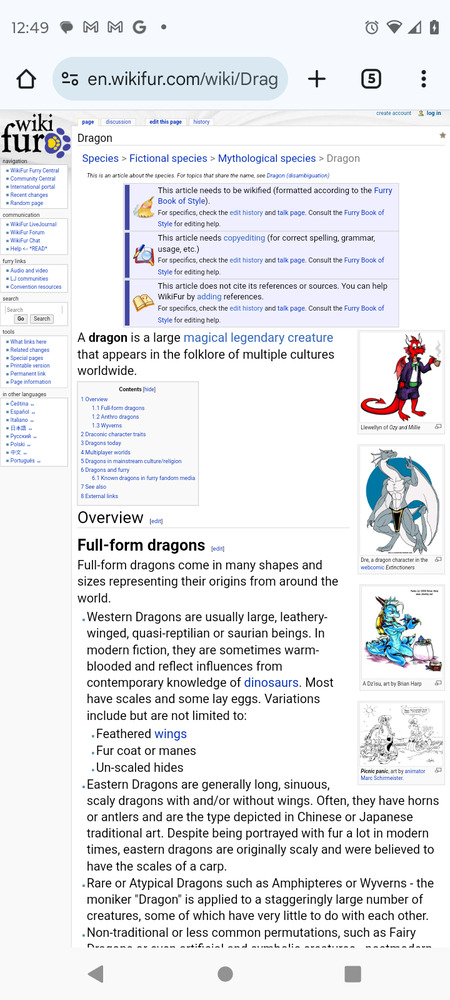
Task: Open the Mythological species breadcrumb link
Action: [x=266, y=158]
